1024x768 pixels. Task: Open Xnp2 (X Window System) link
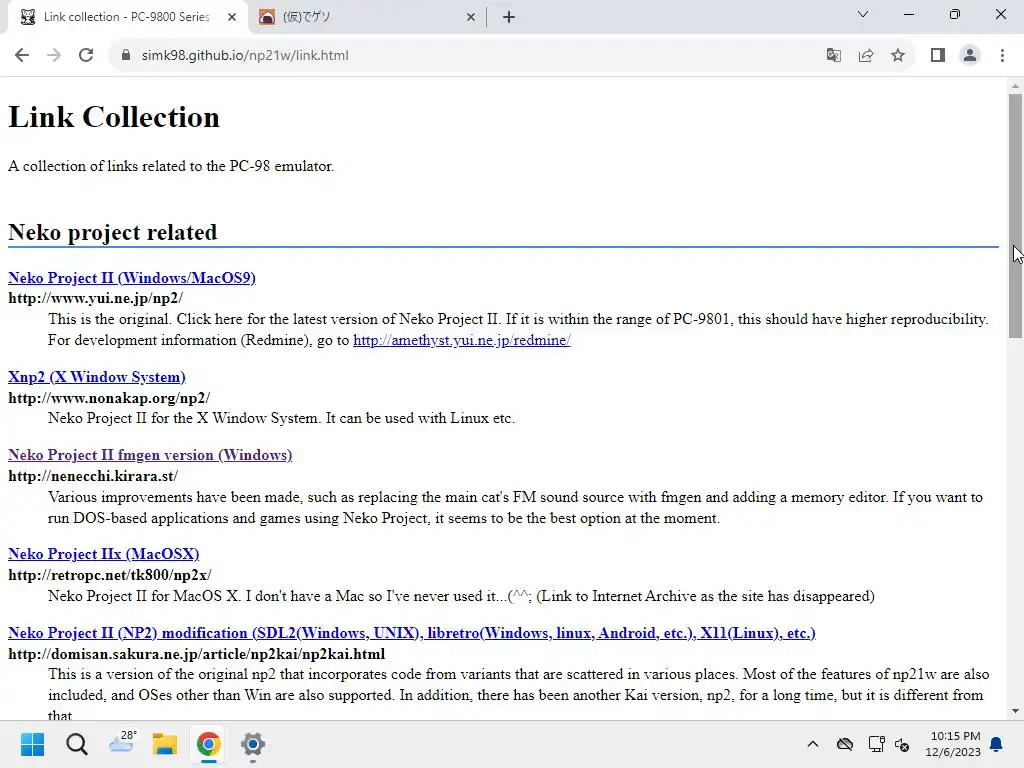97,377
